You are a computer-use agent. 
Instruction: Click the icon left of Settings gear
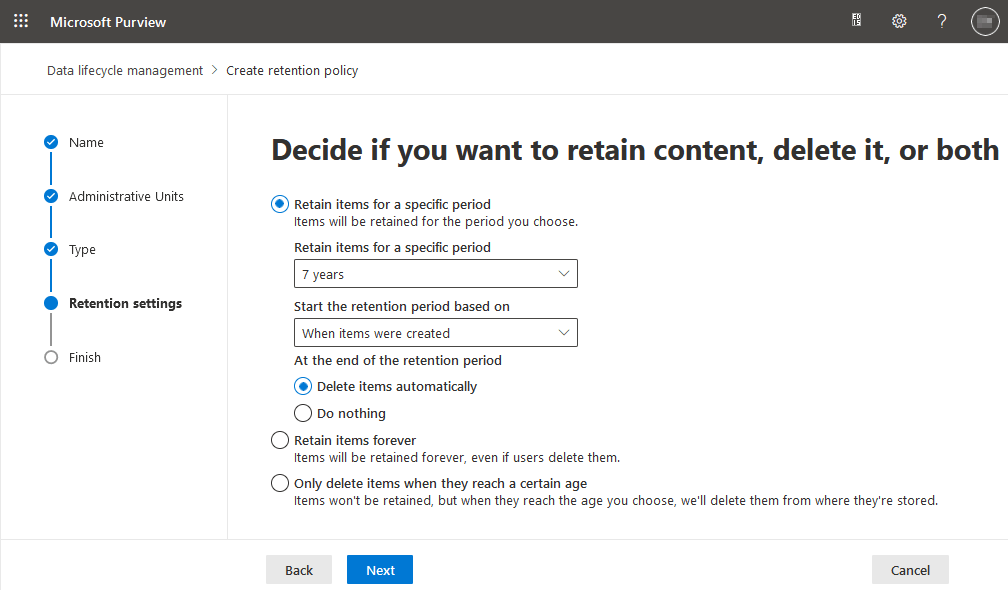click(856, 21)
